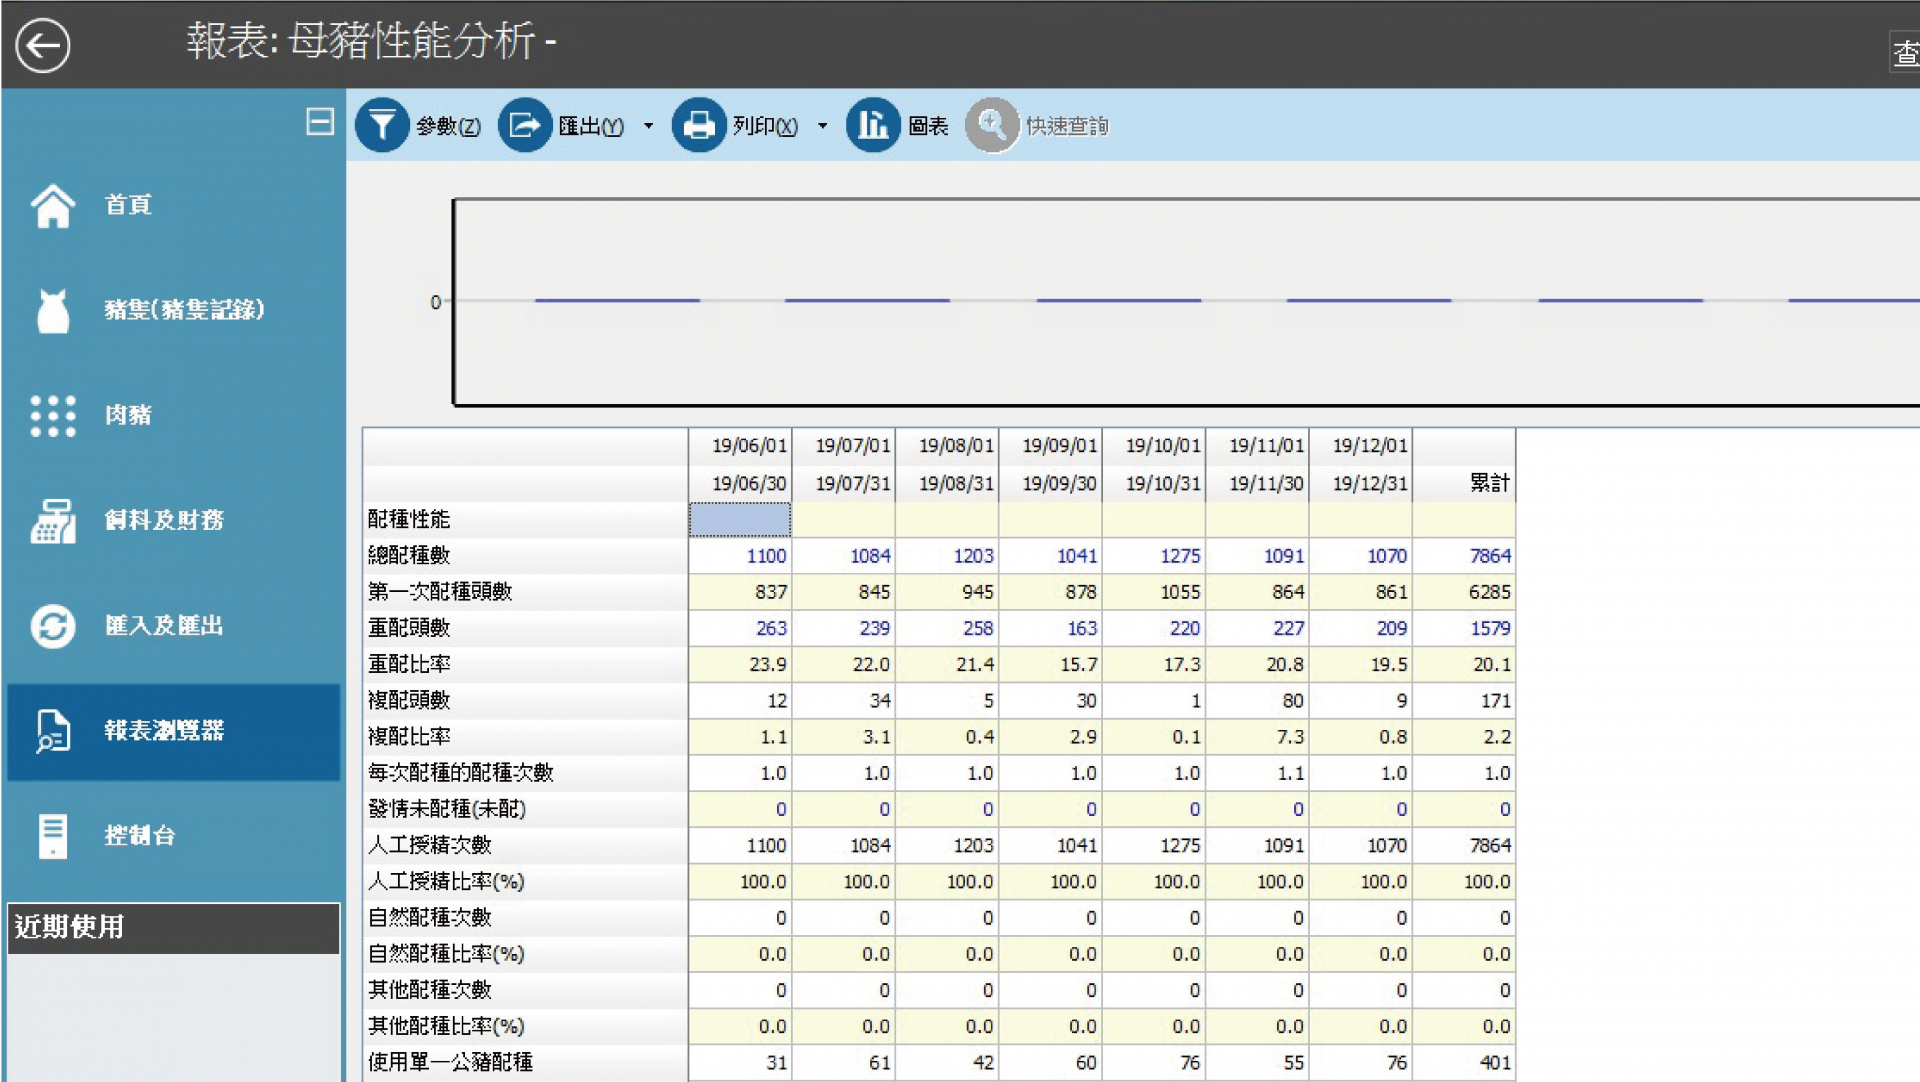Click the 快速查詢 button label
Screen dimensions: 1920x1082
[x=1067, y=126]
